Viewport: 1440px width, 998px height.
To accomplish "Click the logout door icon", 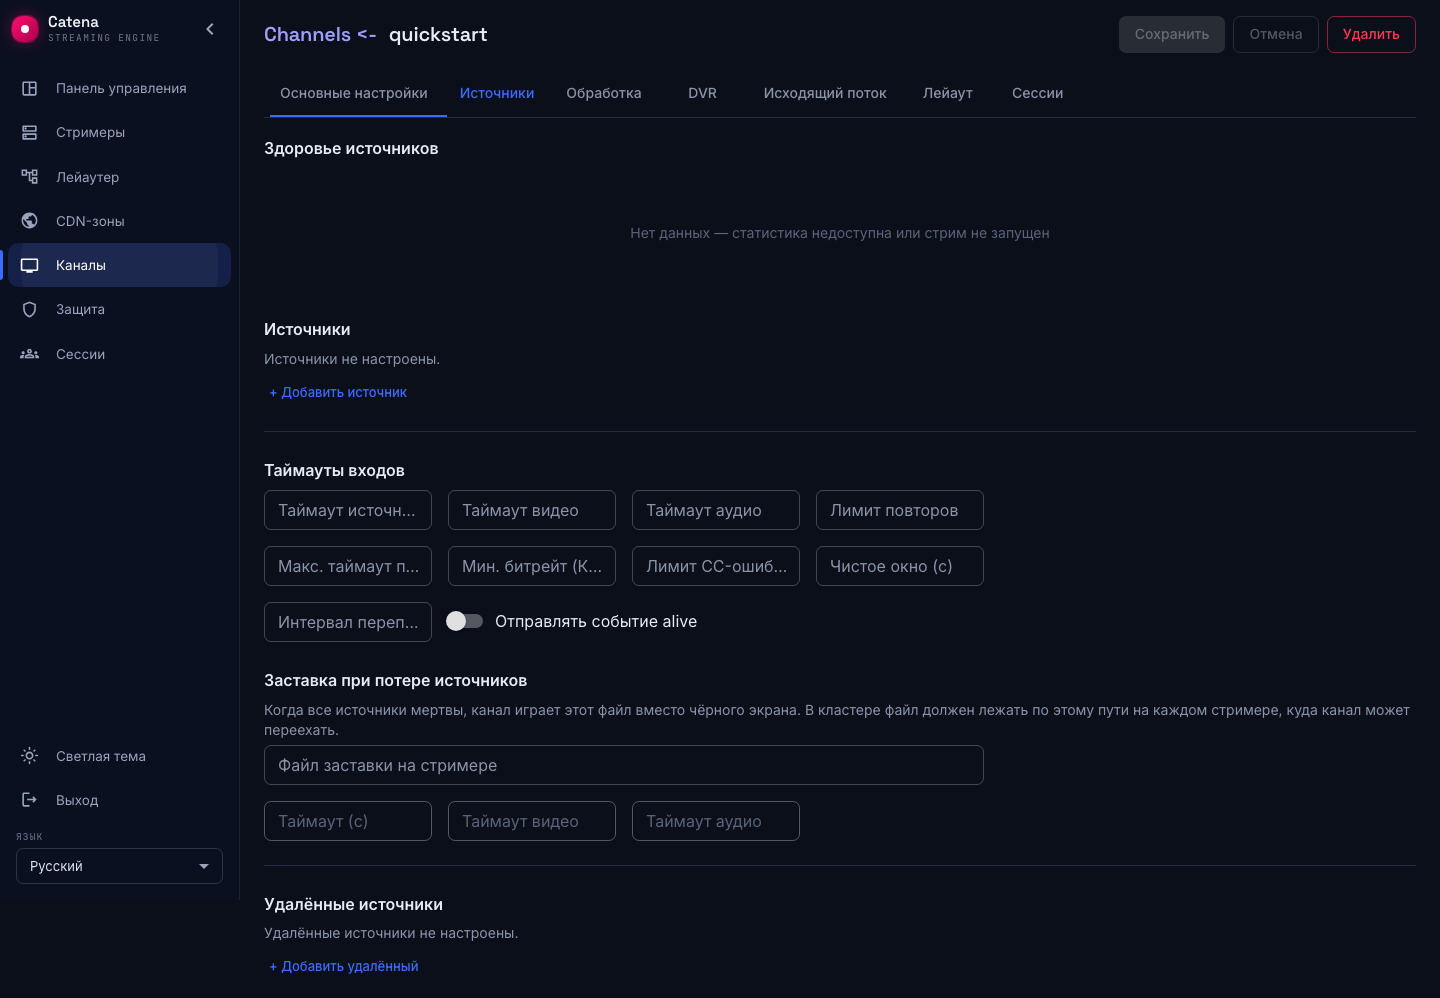I will pos(30,800).
